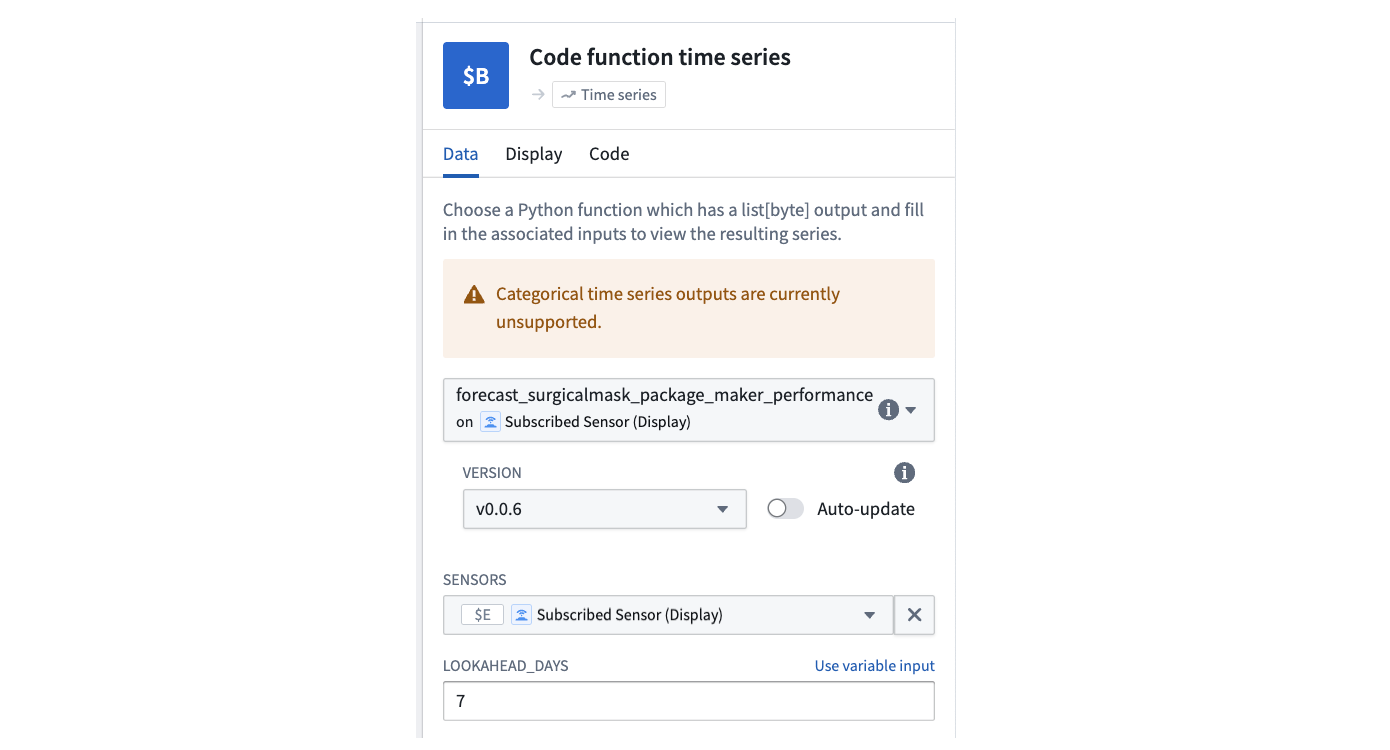Expand the v0.0.6 version dropdown
This screenshot has height=750, width=1390.
tap(604, 509)
